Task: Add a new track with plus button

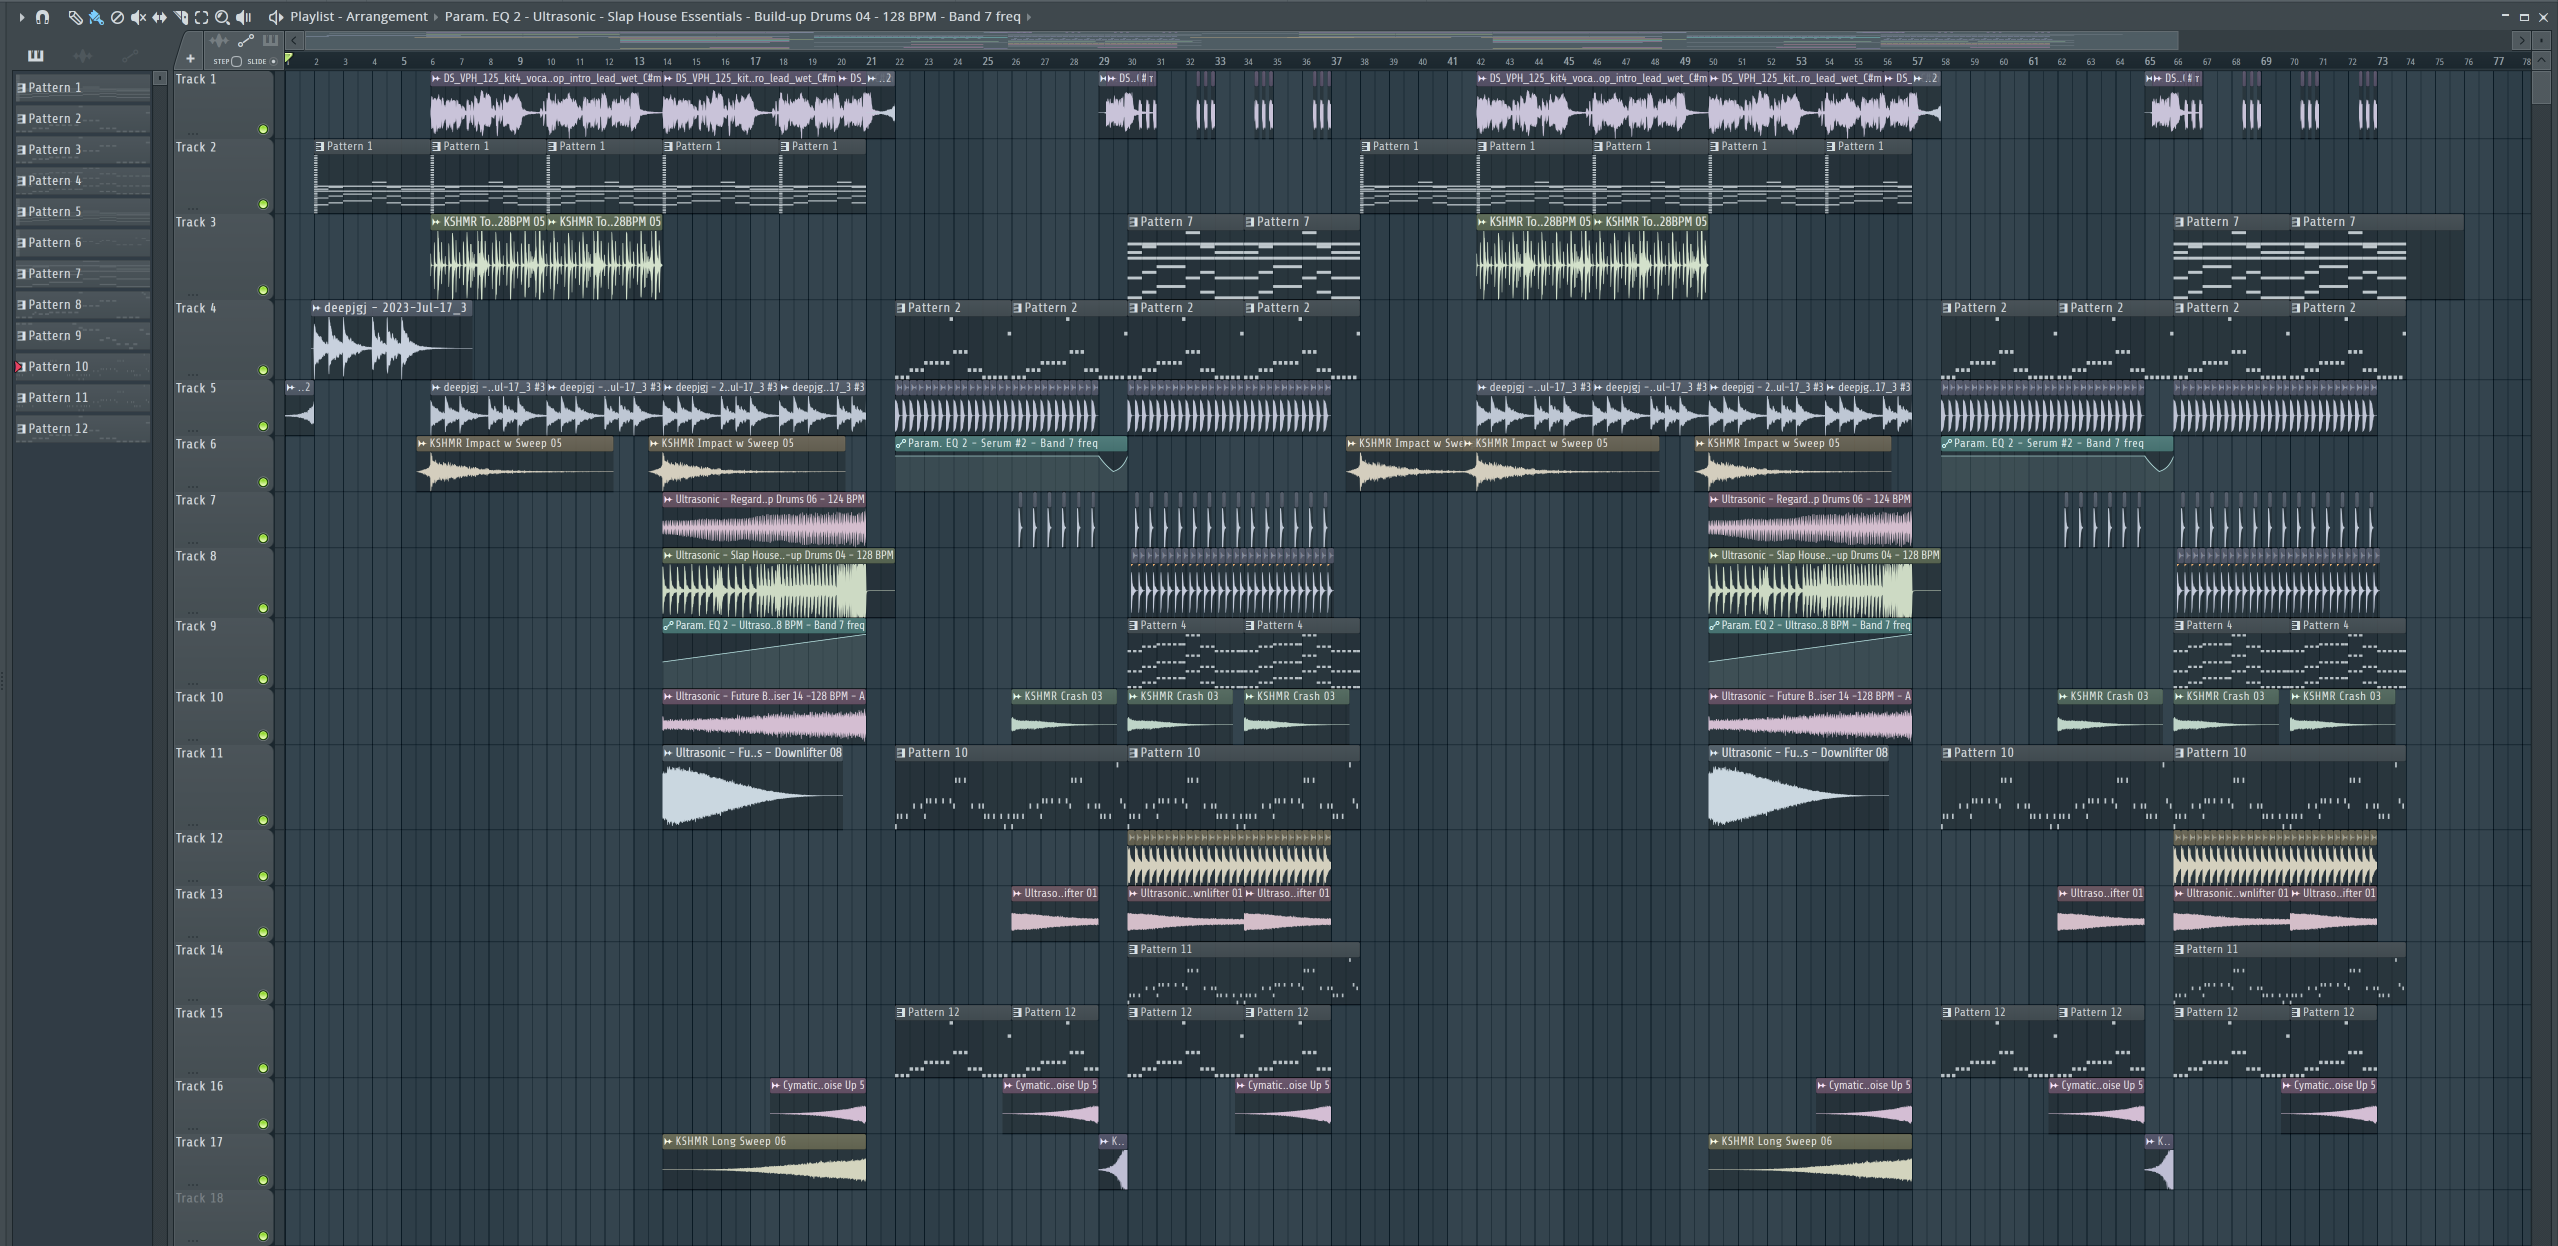Action: 190,59
